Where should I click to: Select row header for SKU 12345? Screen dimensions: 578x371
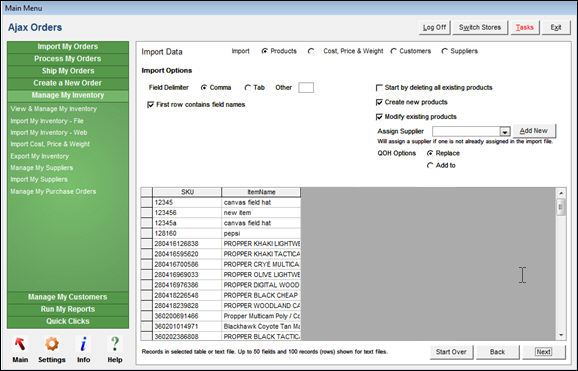pos(147,202)
